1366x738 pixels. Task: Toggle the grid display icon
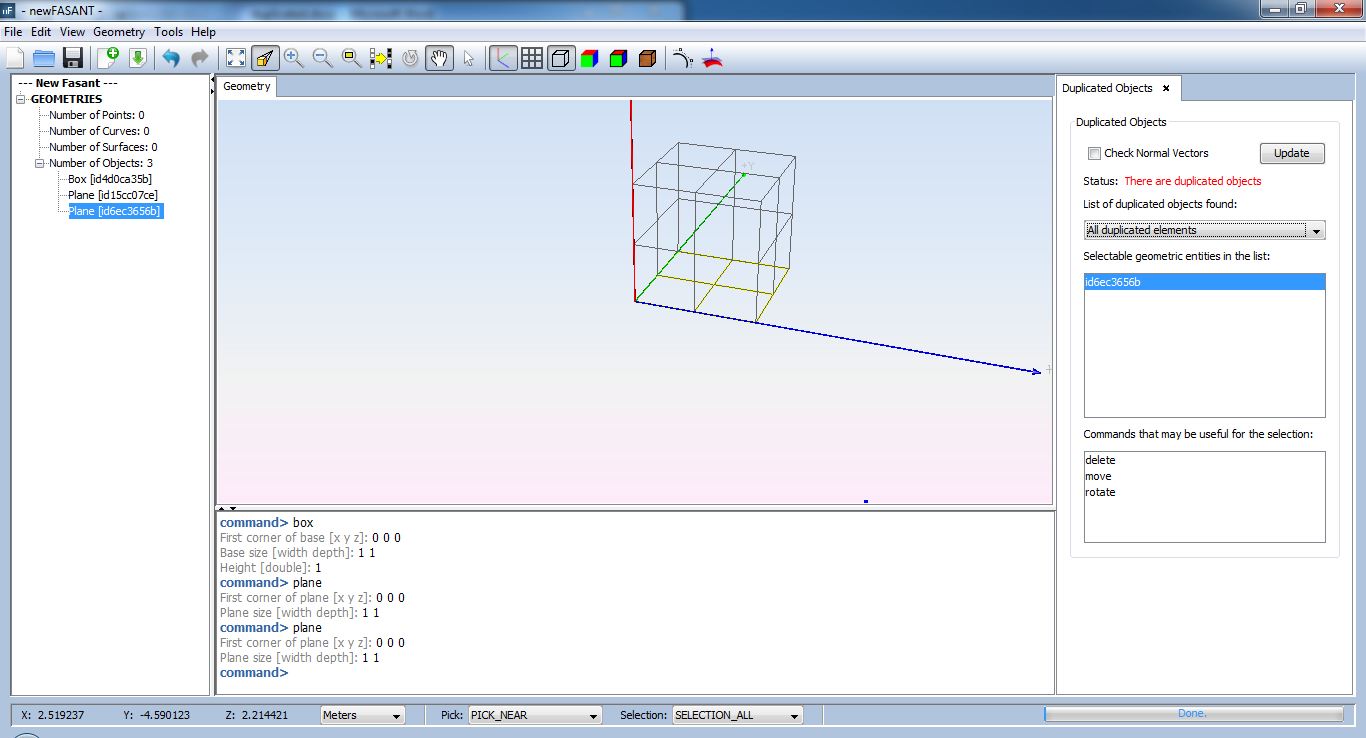coord(532,58)
